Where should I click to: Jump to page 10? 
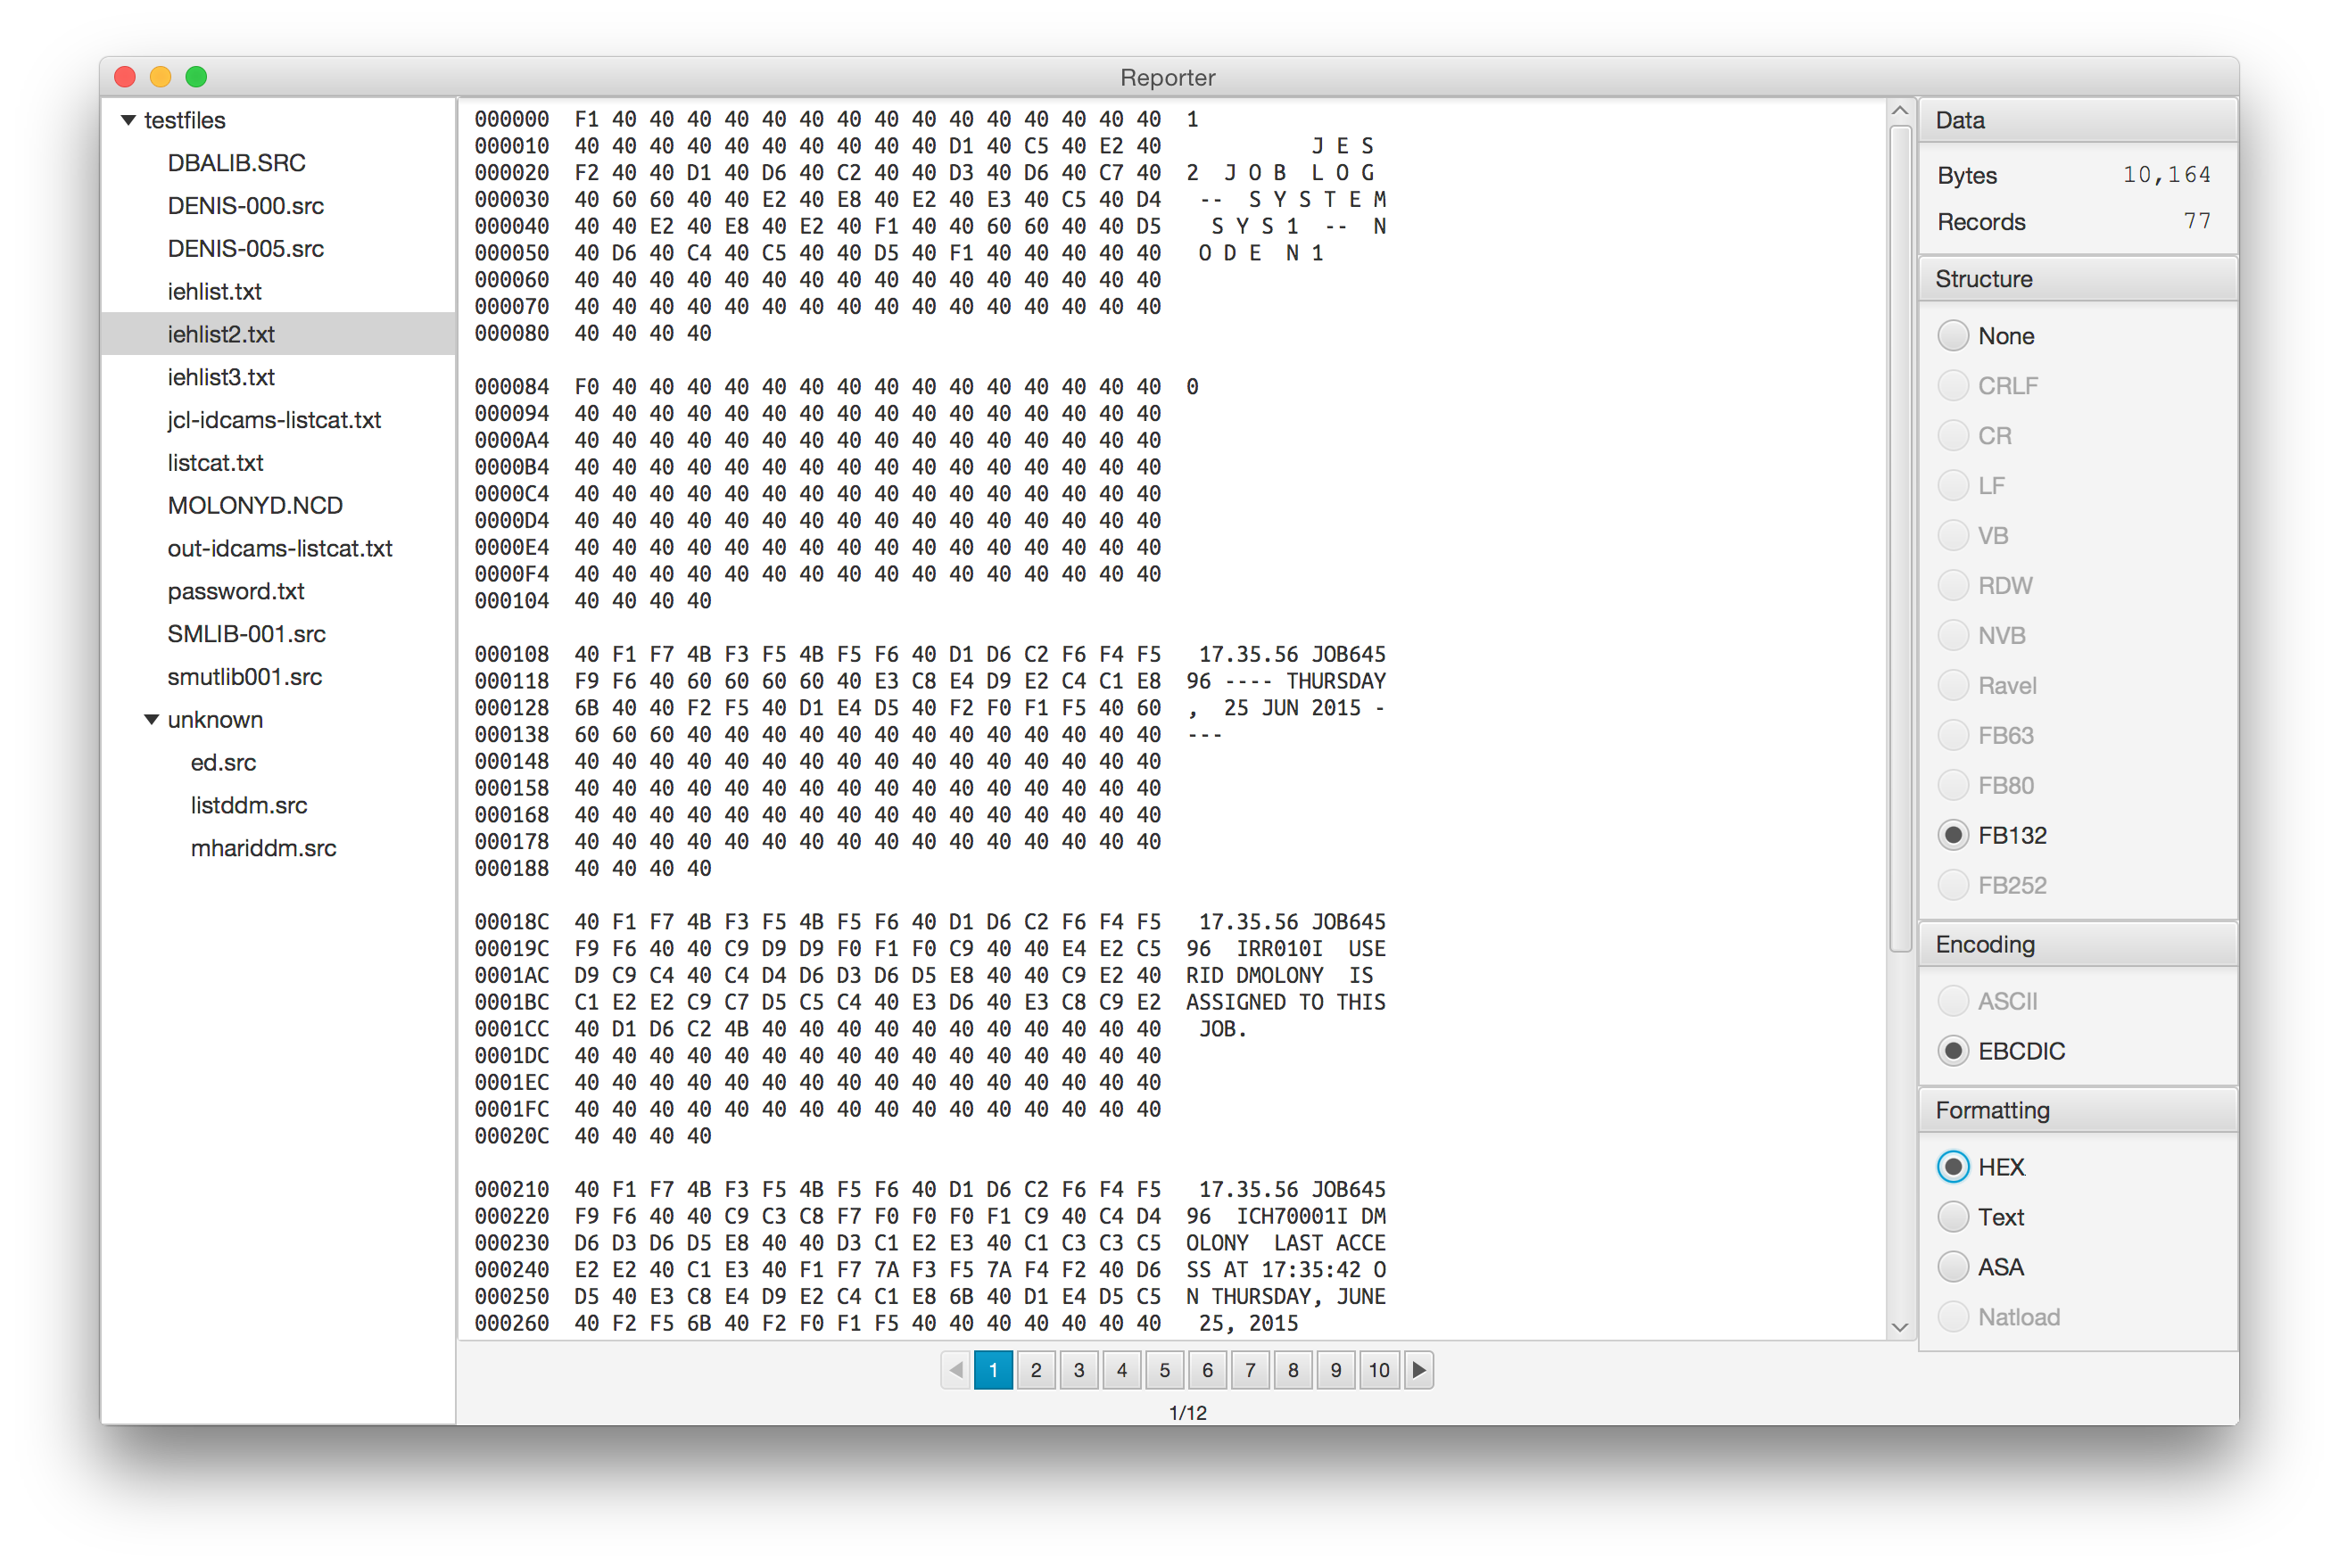tap(1379, 1370)
